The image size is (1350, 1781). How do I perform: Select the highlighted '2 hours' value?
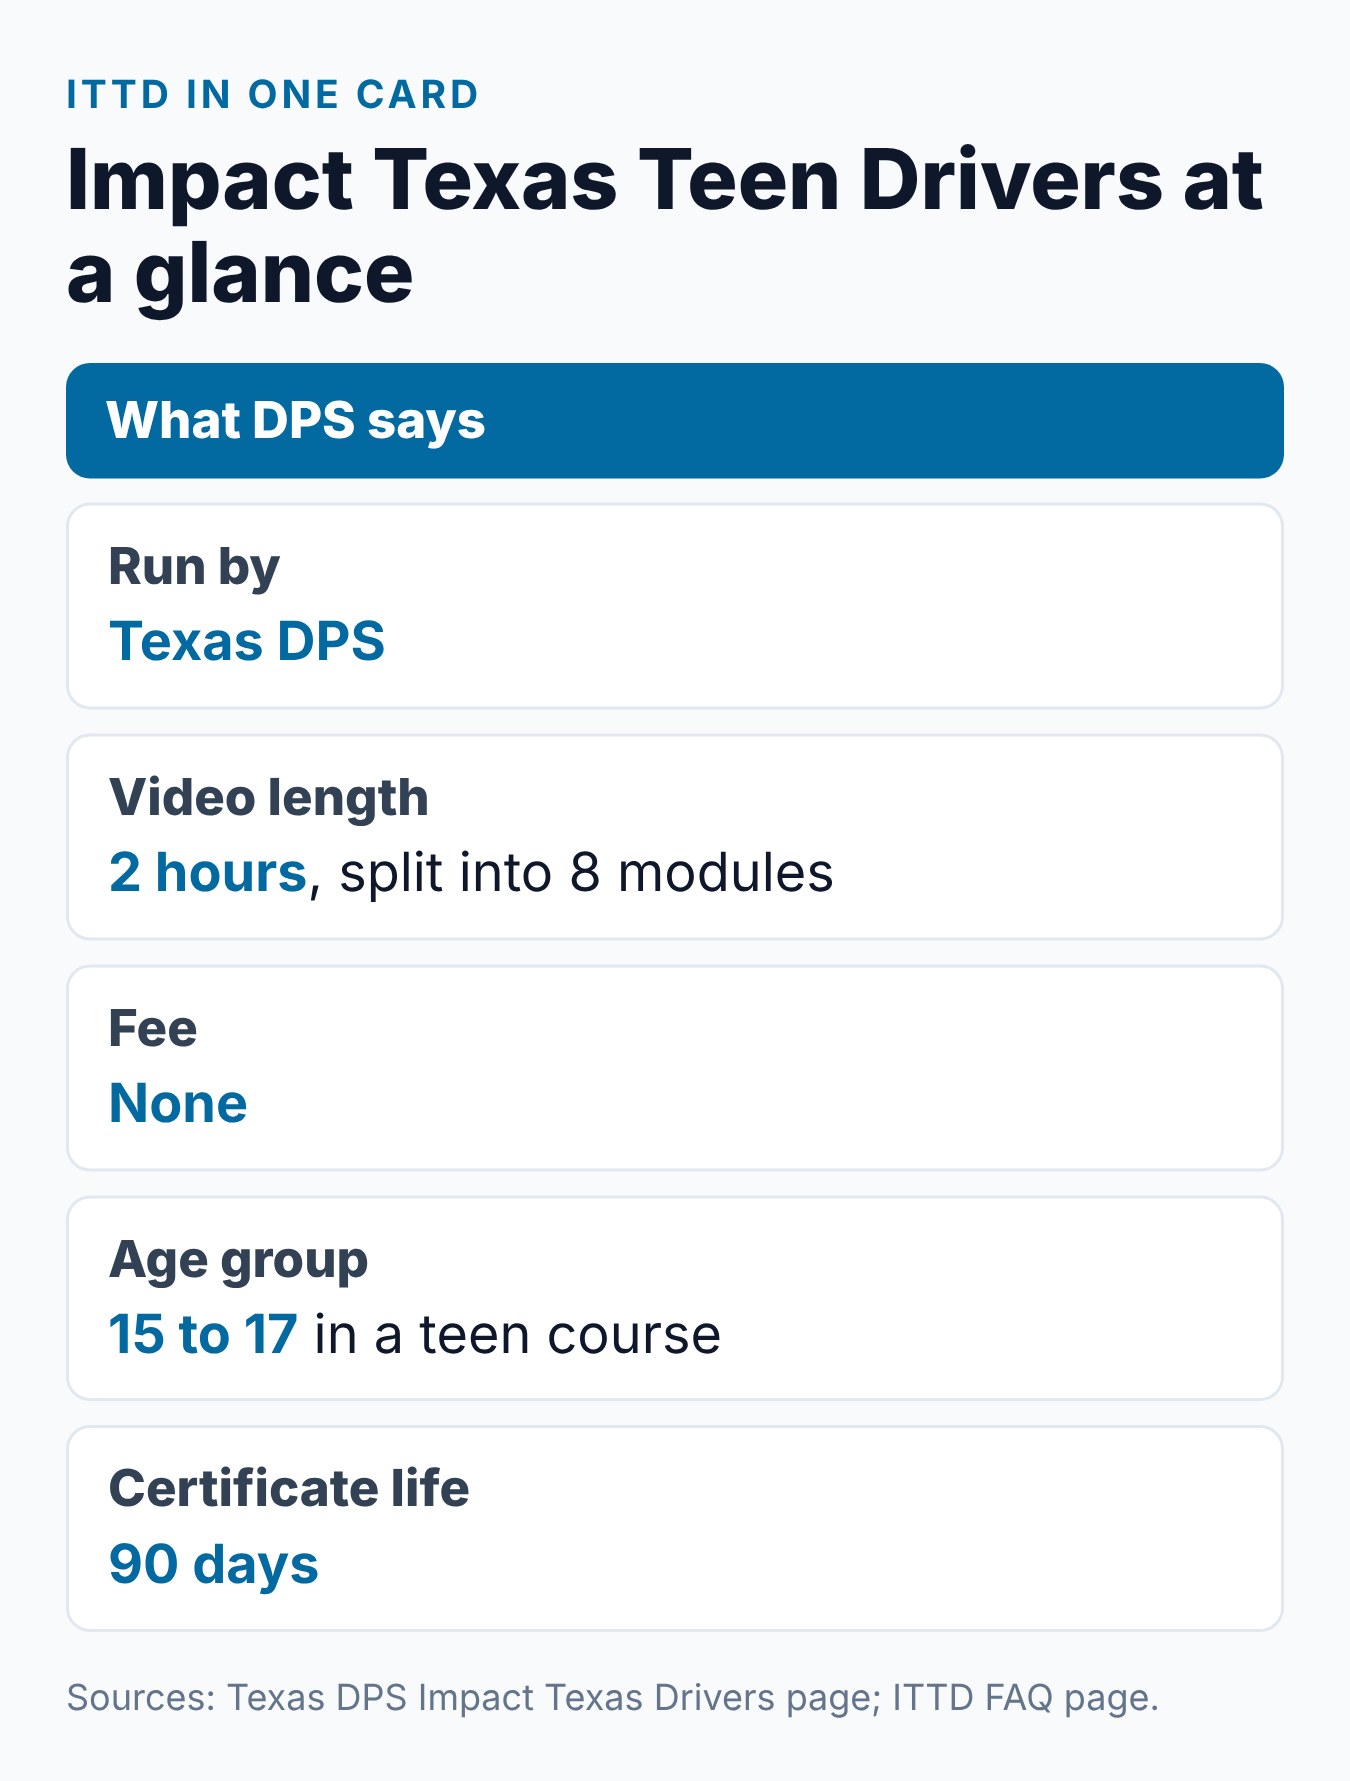click(208, 872)
